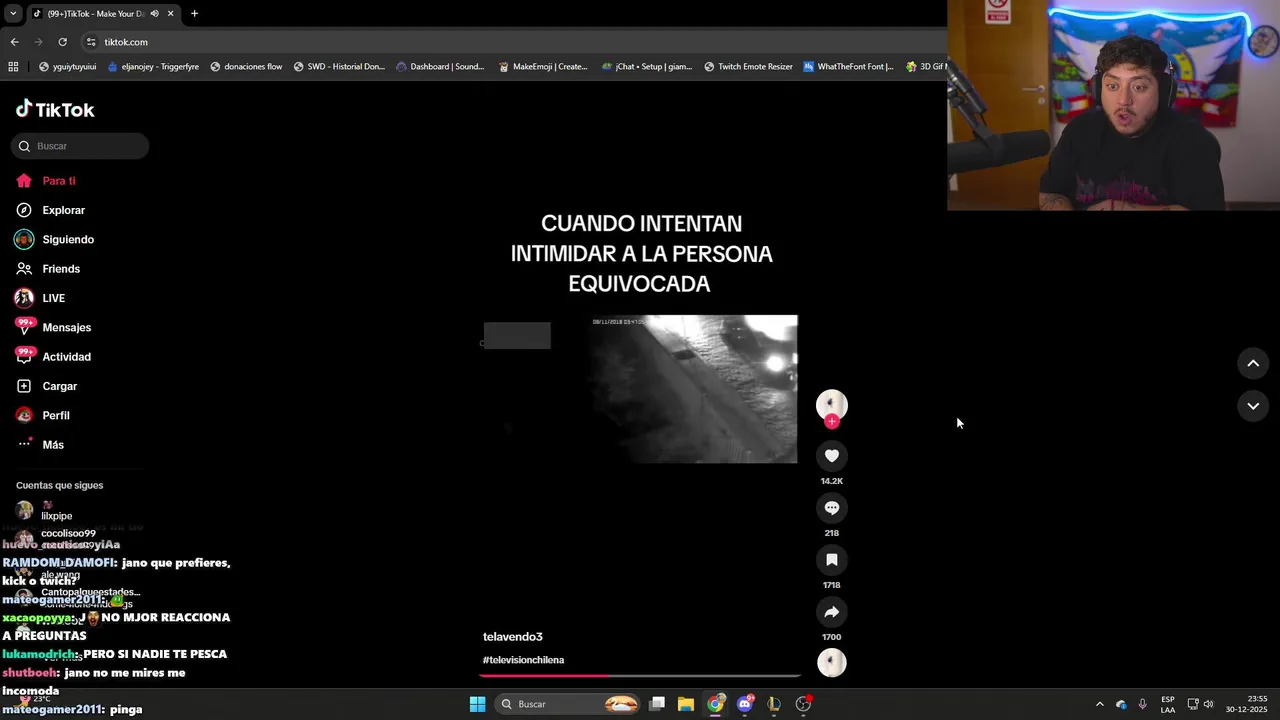Seek on the video progress bar
The width and height of the screenshot is (1280, 720).
pyautogui.click(x=640, y=676)
